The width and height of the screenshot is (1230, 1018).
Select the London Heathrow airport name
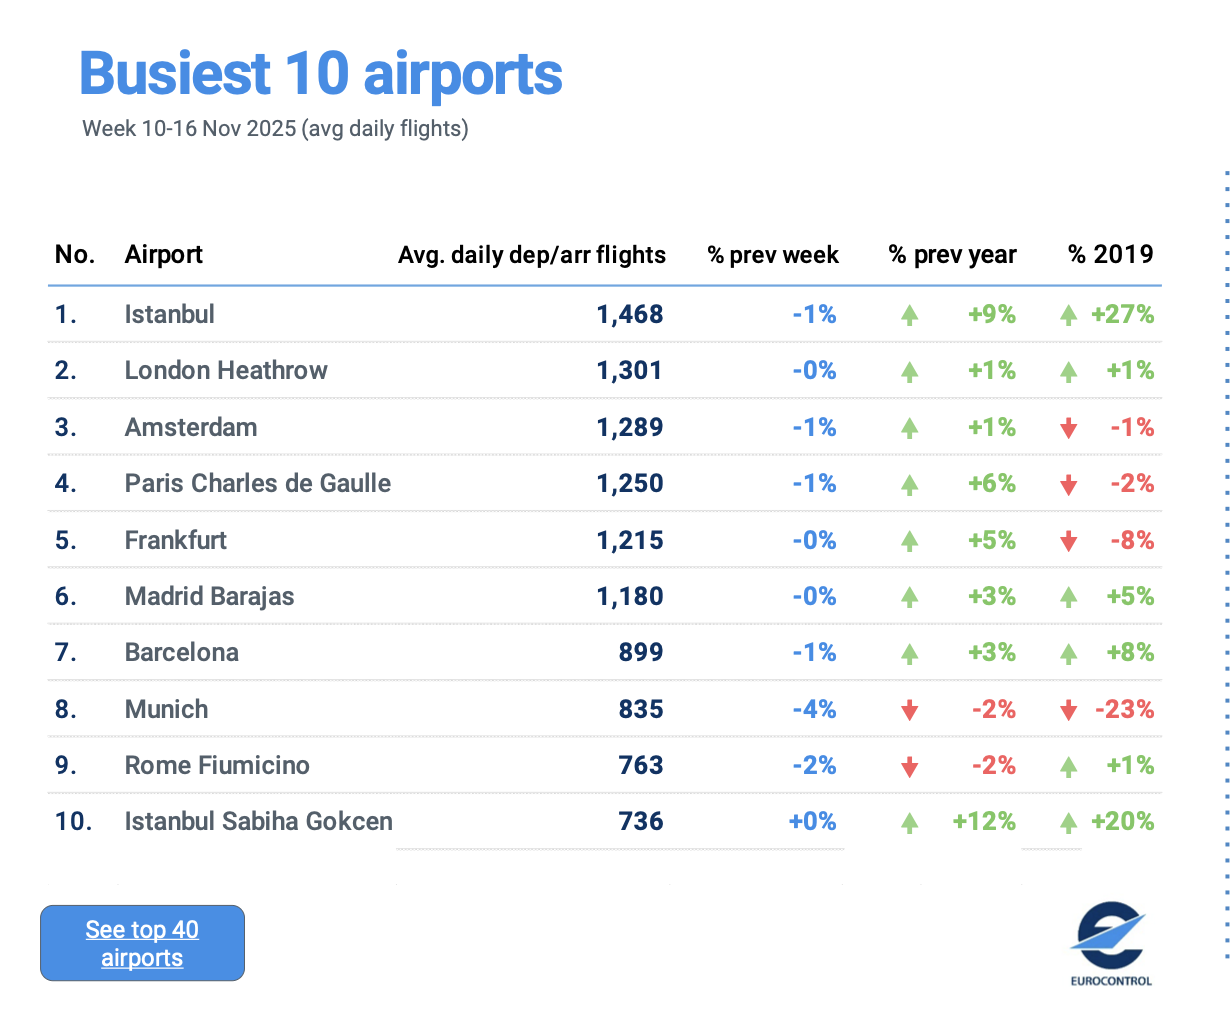[x=226, y=371]
